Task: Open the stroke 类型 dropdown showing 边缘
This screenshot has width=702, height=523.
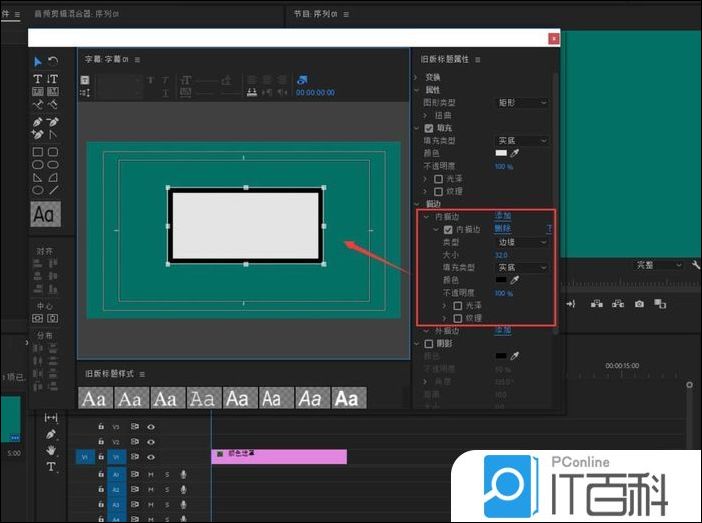Action: pos(522,242)
